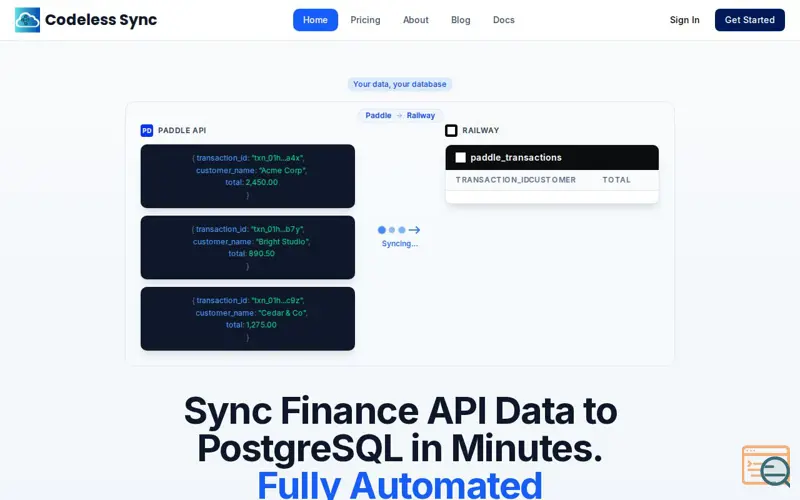Click the paddle_transactions table header
Image resolution: width=800 pixels, height=500 pixels.
[x=552, y=158]
